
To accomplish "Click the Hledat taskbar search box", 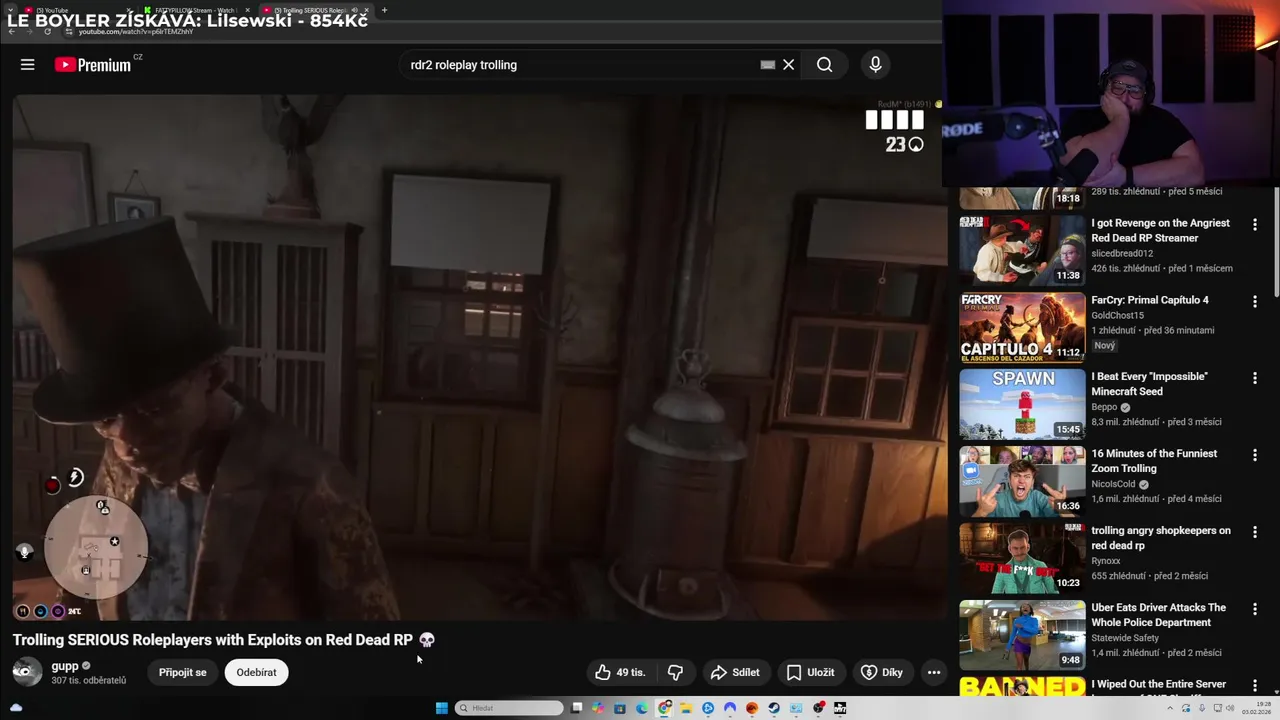I will 509,708.
